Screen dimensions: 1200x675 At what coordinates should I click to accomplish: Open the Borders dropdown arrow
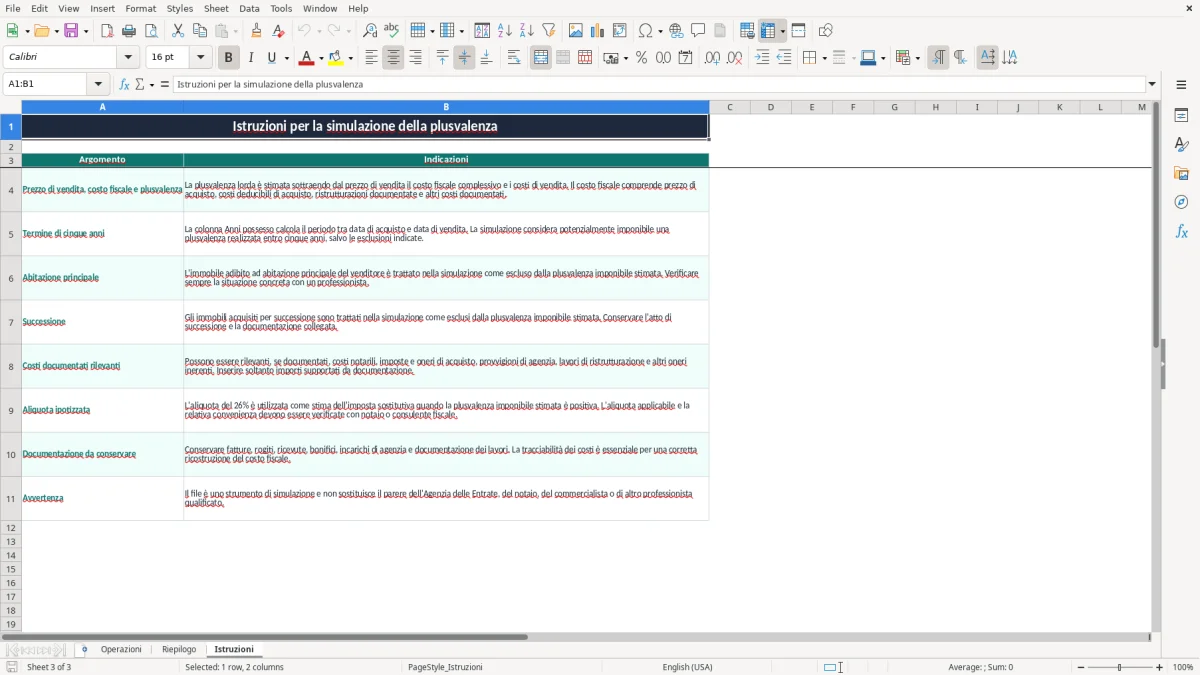pos(823,58)
